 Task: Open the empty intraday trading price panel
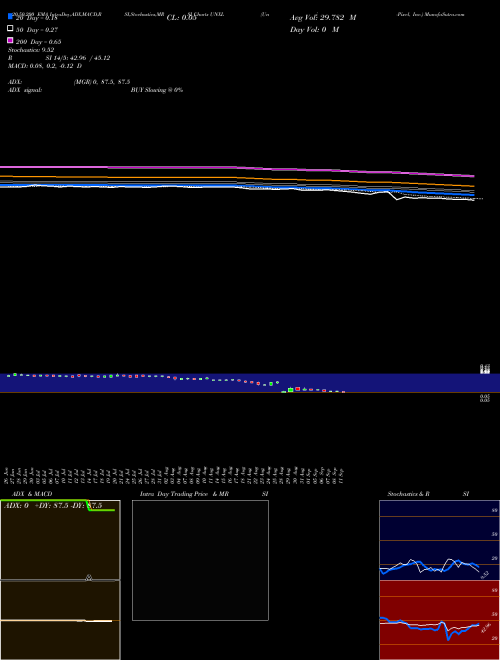200,560
